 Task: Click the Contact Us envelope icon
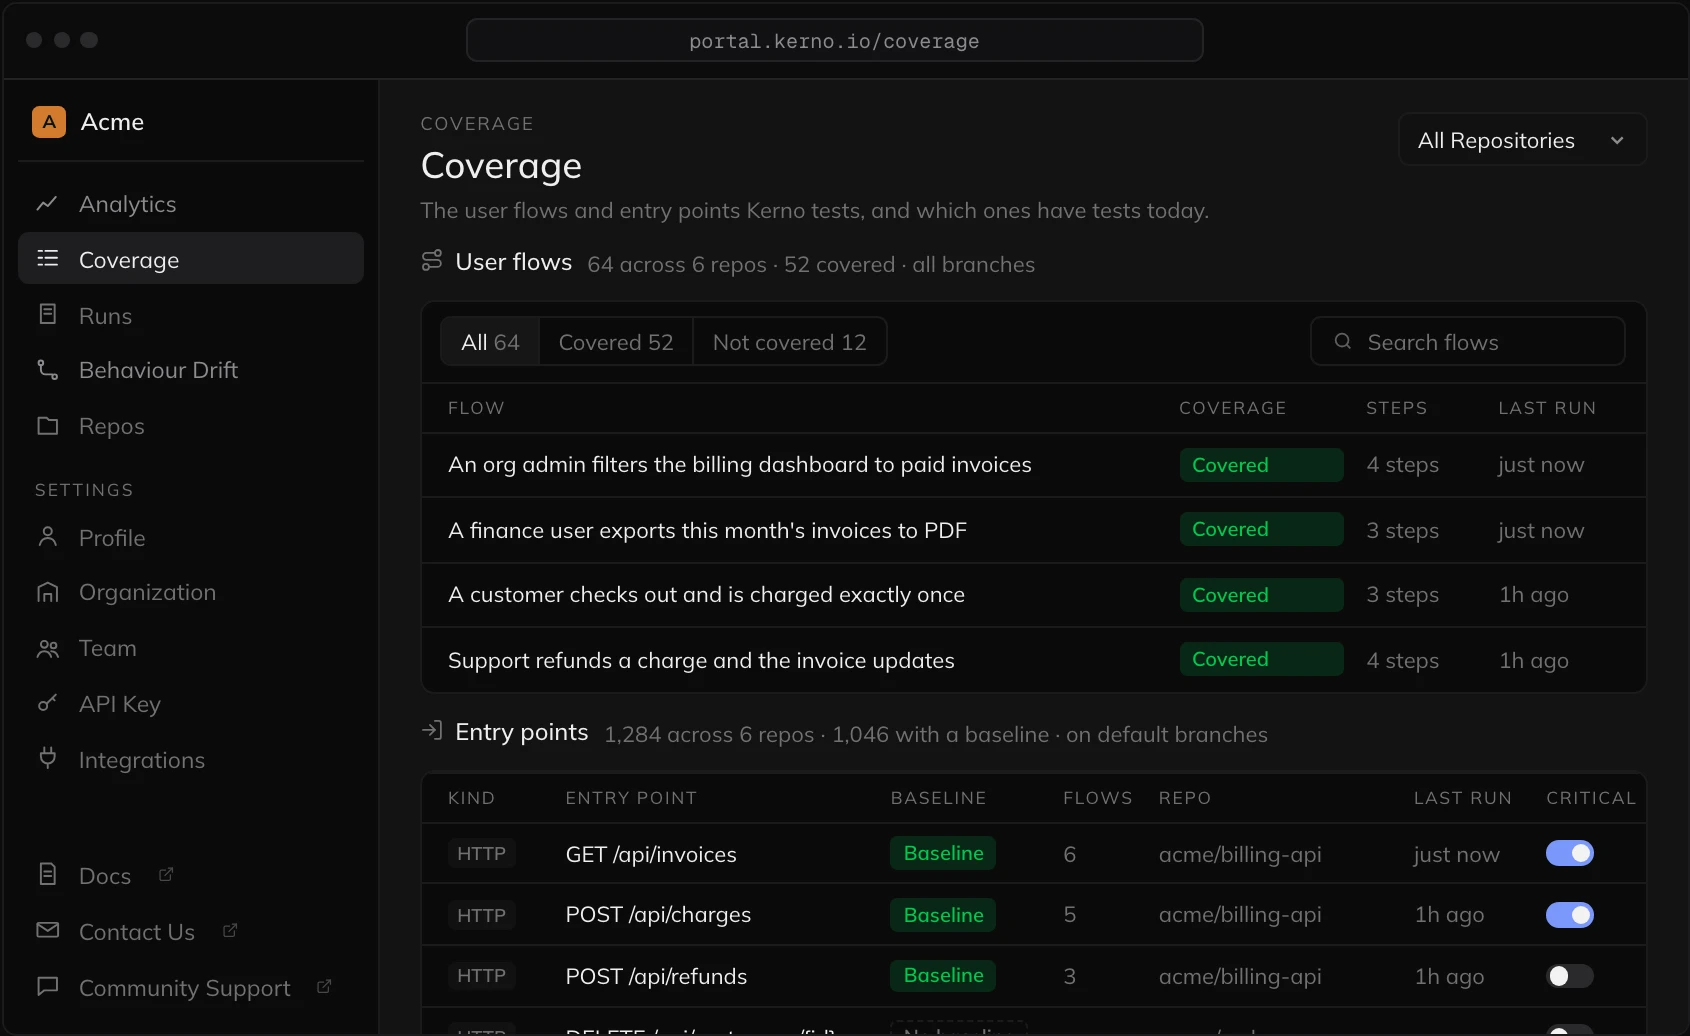(x=47, y=930)
